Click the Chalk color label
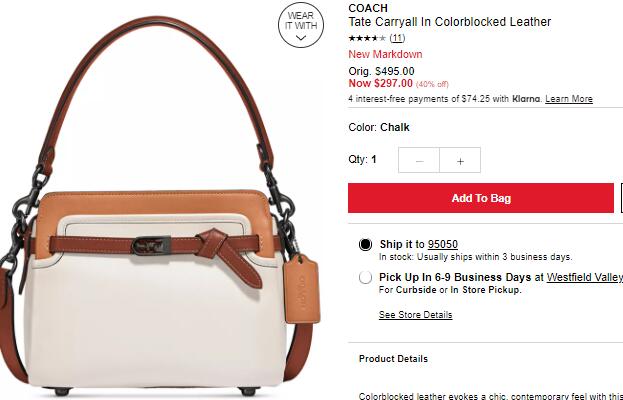Image resolution: width=623 pixels, height=400 pixels. pos(395,127)
